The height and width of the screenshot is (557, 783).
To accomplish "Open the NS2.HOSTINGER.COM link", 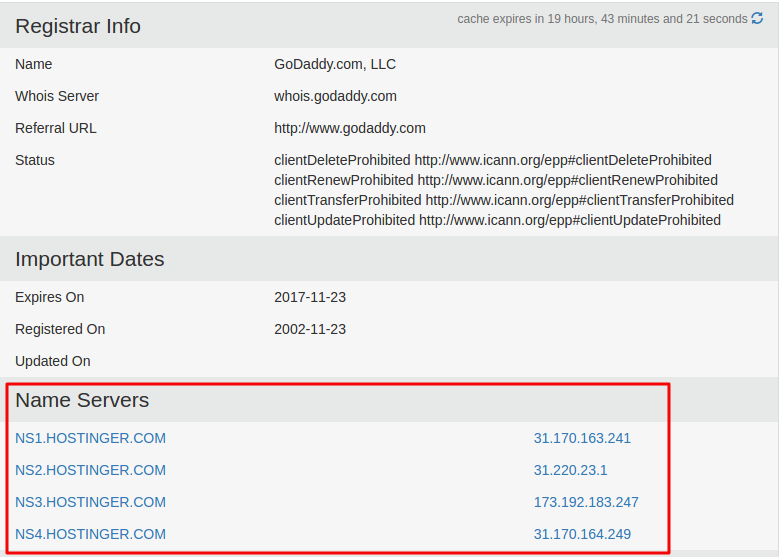I will click(x=90, y=470).
